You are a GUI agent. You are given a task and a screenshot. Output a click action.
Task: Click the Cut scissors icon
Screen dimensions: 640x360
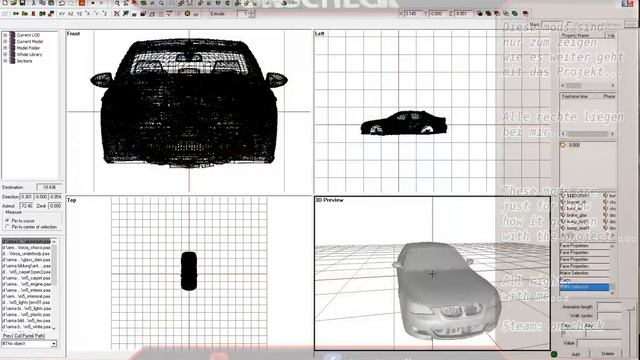coord(33,3)
